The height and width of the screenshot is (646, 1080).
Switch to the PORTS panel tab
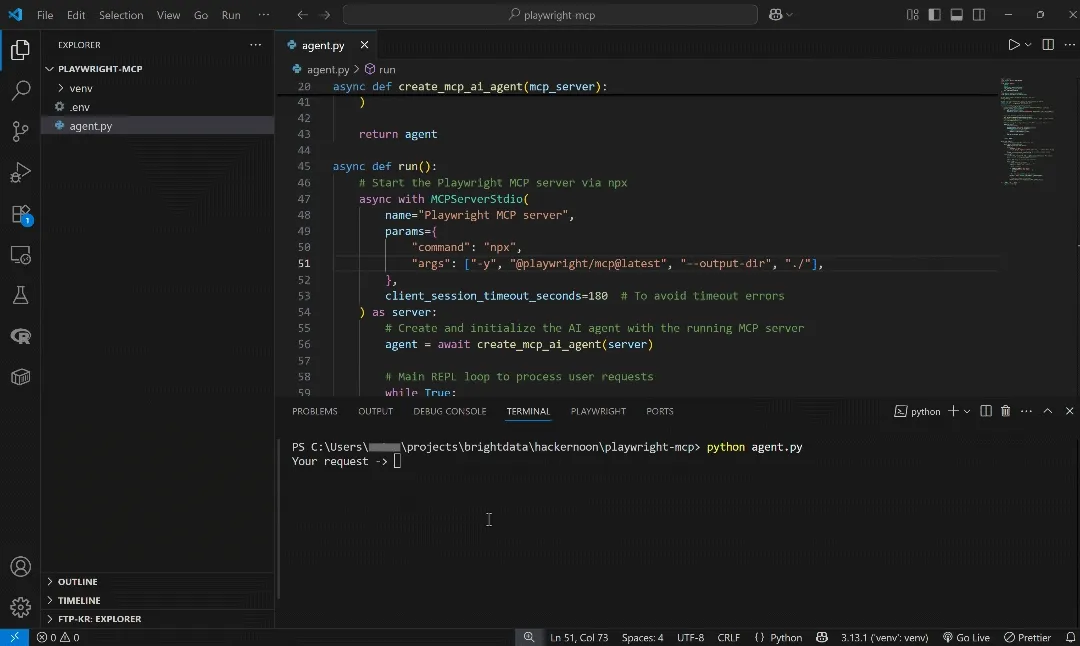click(659, 411)
